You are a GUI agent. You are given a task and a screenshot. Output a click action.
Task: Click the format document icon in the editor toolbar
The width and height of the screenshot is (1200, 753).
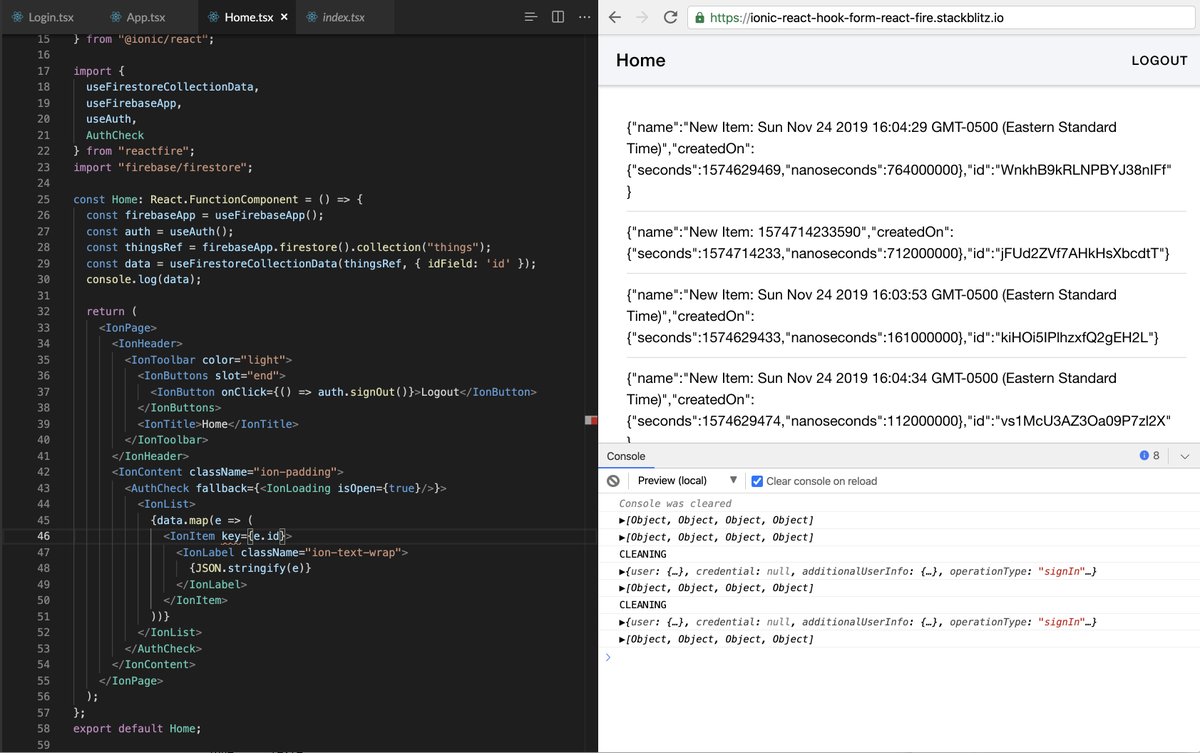[532, 18]
